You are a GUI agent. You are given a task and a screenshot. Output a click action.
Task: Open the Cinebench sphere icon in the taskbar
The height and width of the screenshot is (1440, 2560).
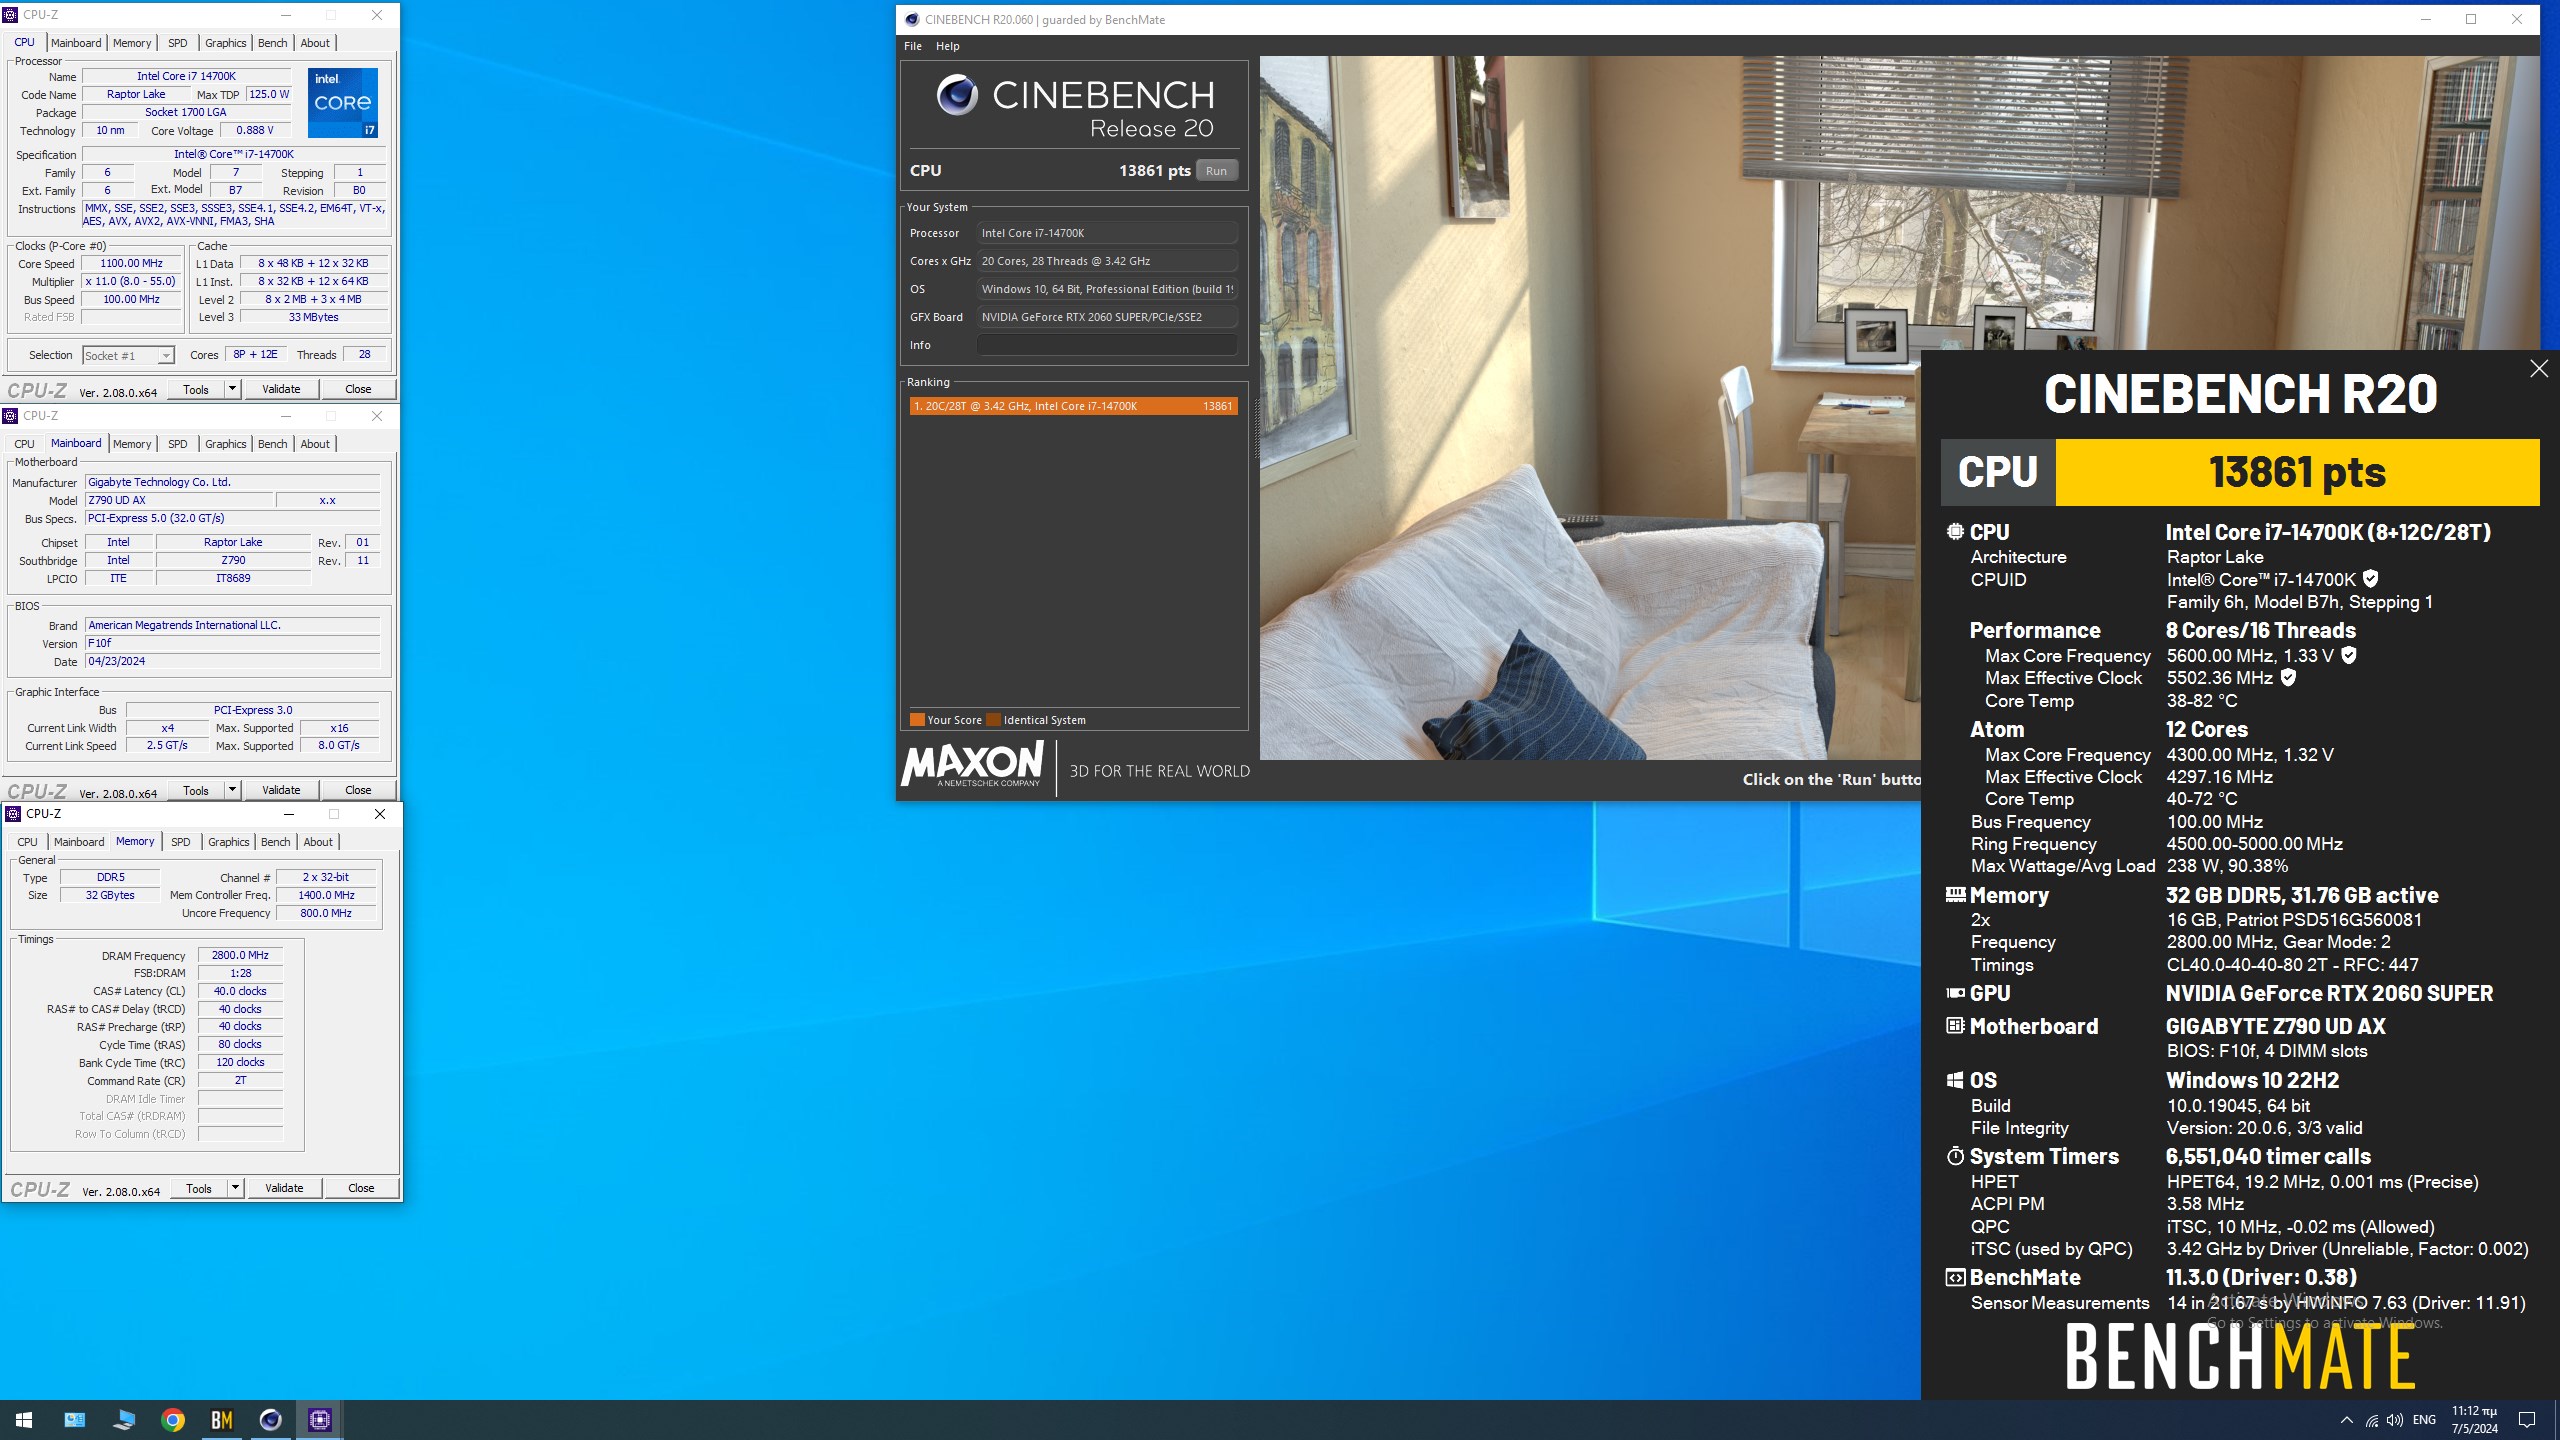coord(271,1419)
